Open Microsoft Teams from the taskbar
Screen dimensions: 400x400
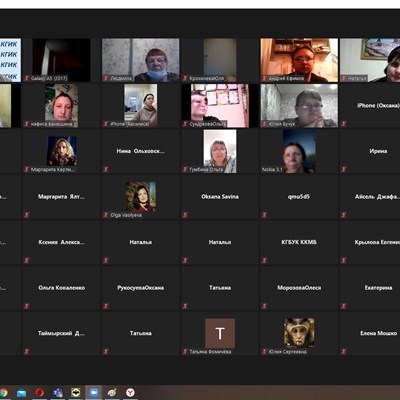(x=58, y=392)
